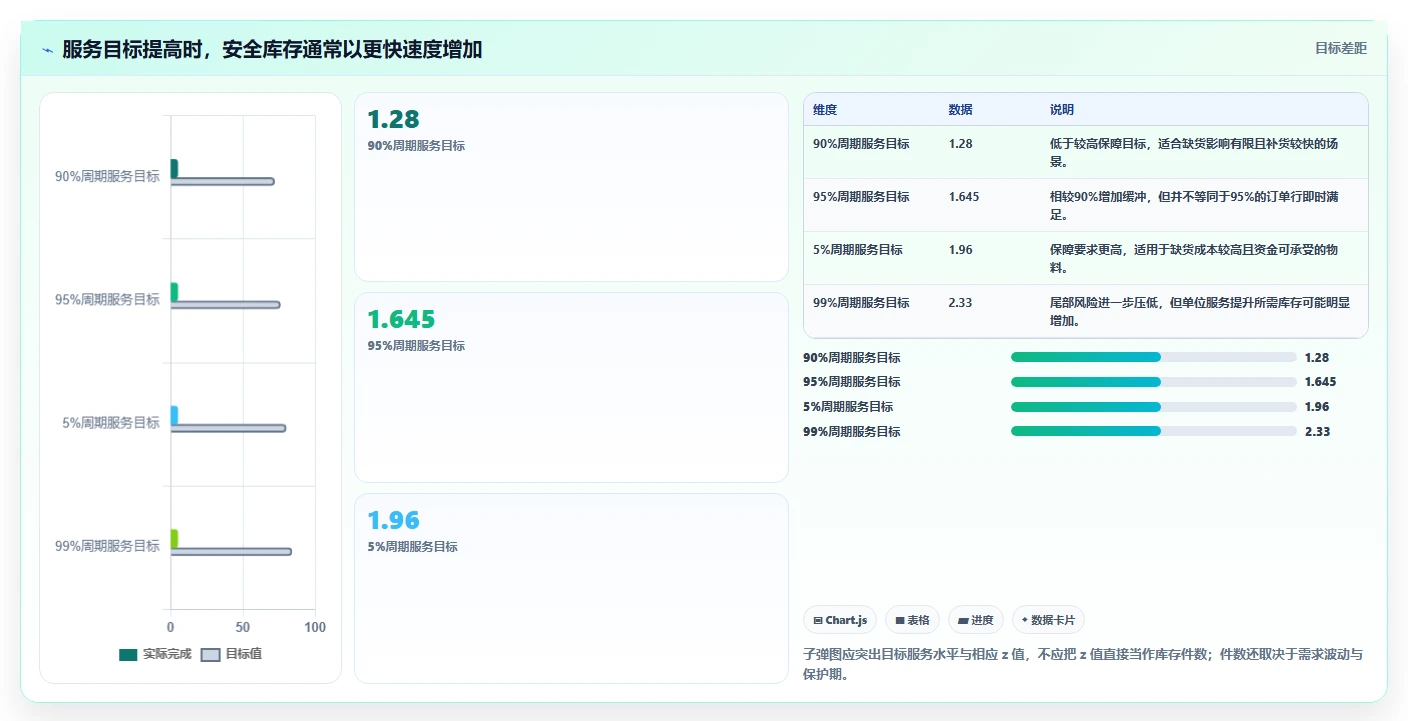Click the header title 服务目标提高时
Image resolution: width=1408 pixels, height=721 pixels.
tap(272, 50)
